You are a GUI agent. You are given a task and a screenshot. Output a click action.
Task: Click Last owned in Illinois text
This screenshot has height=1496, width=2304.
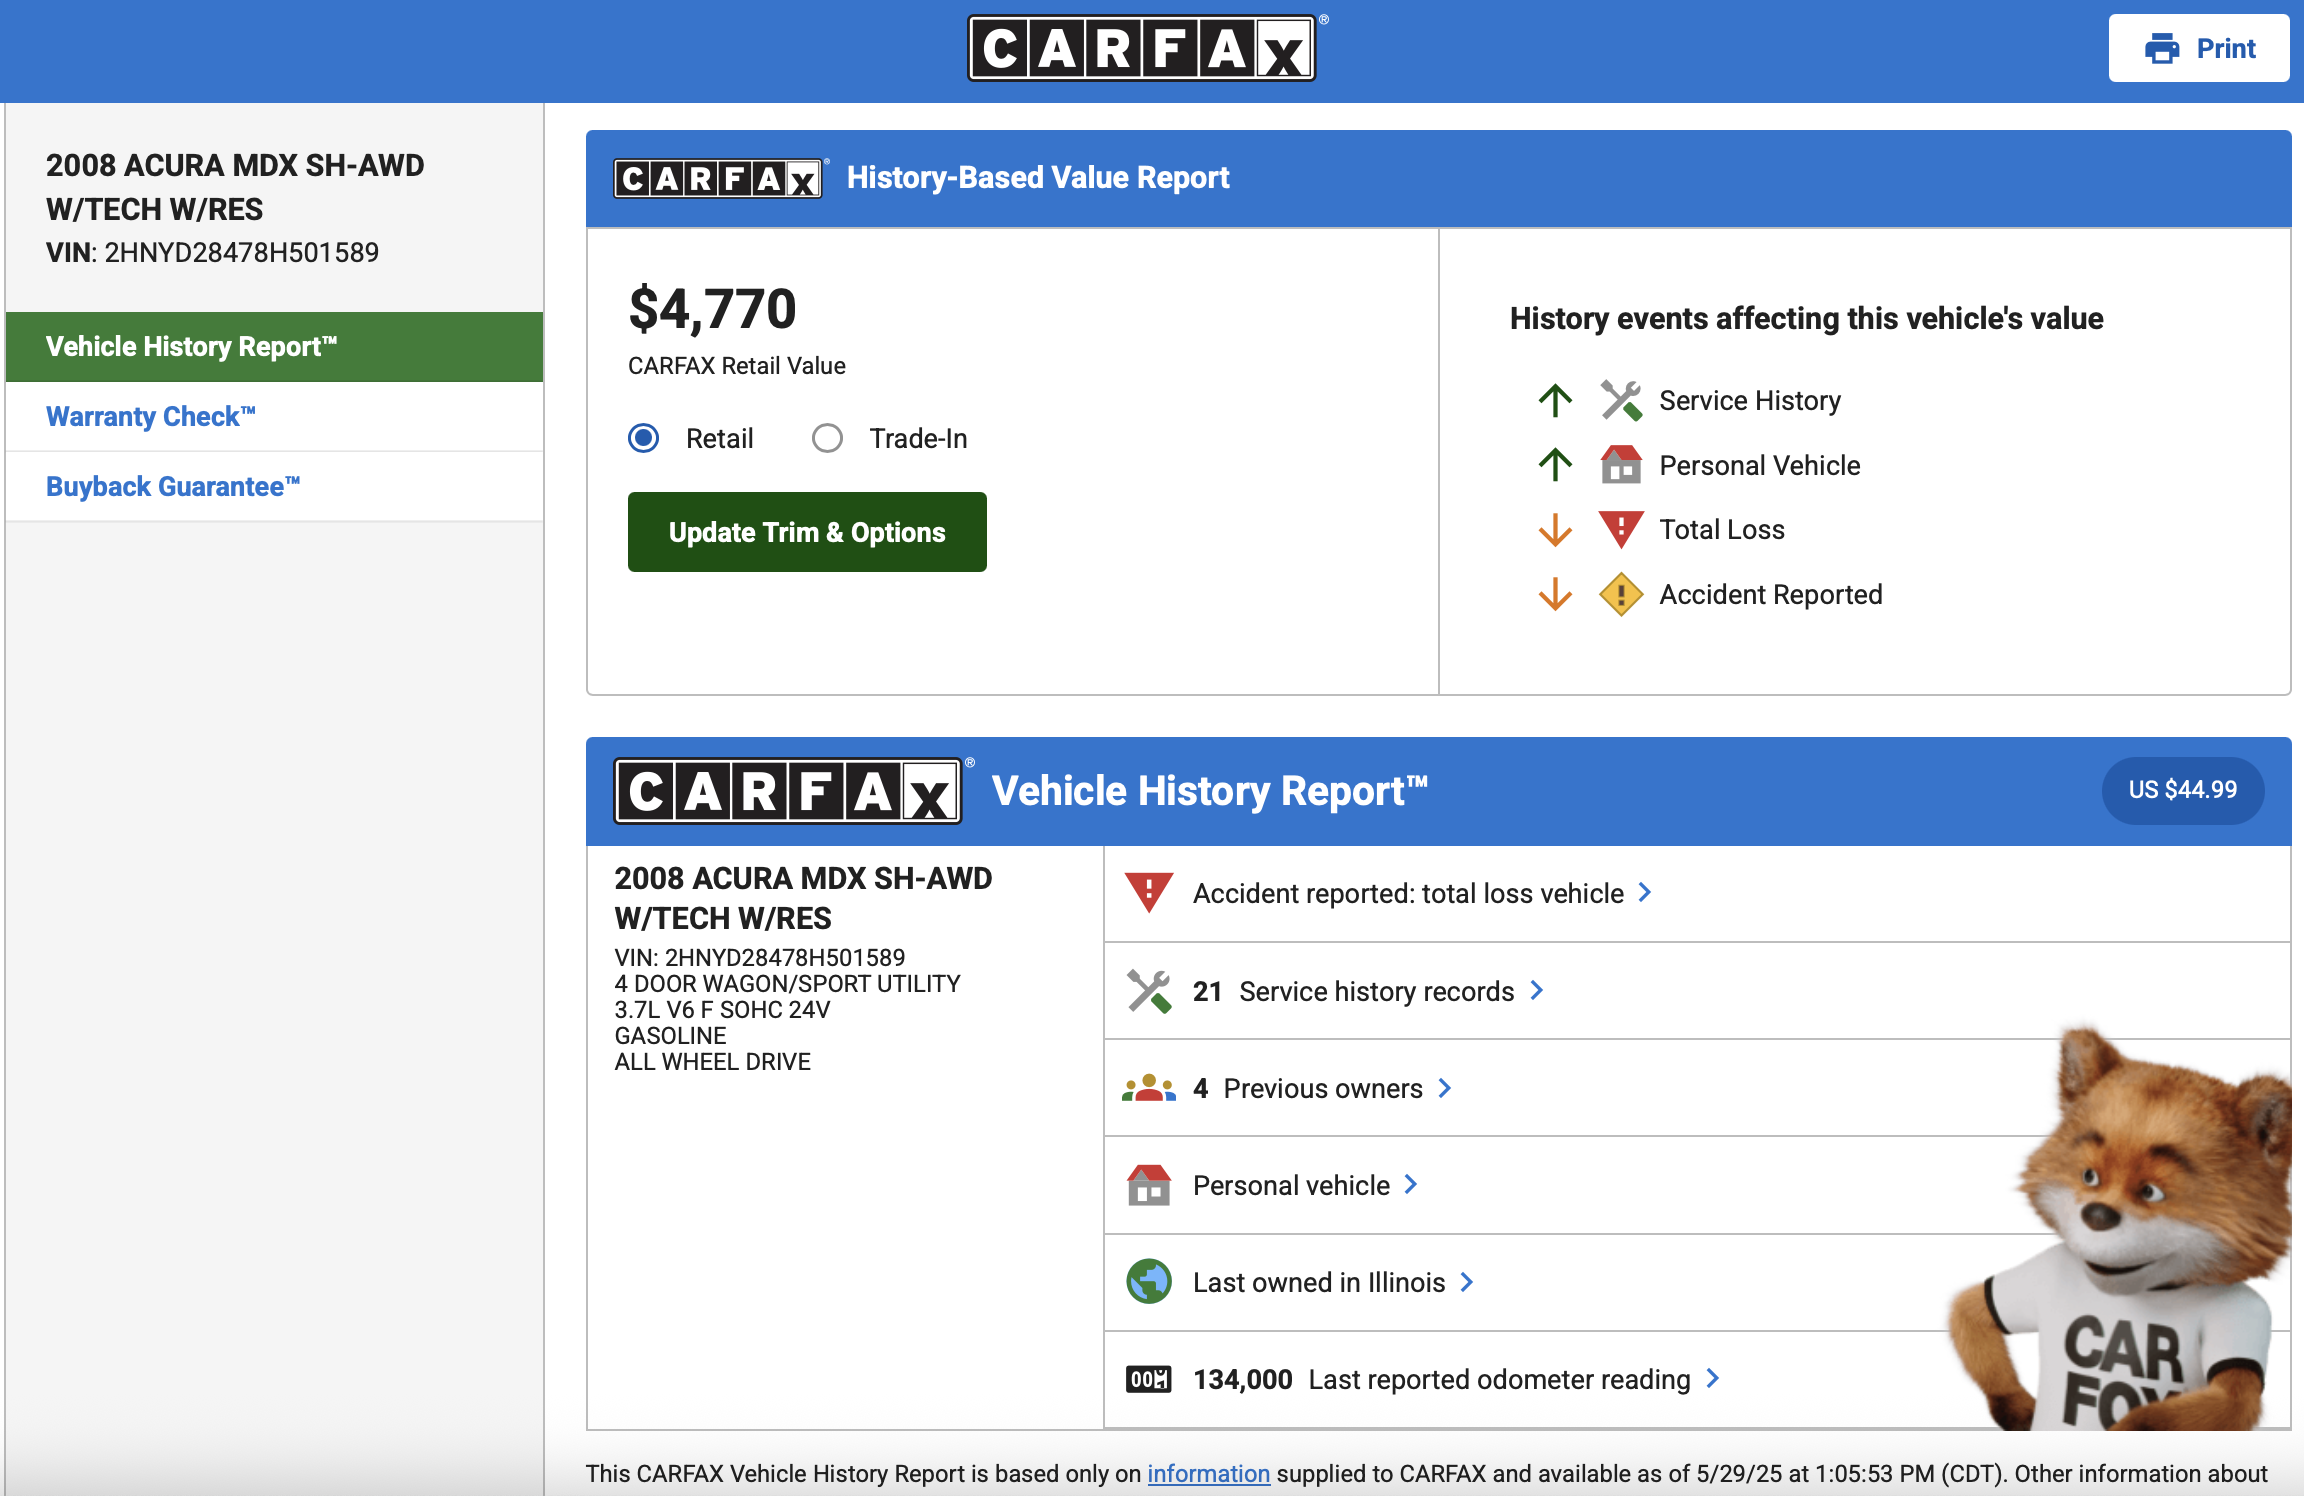(x=1319, y=1282)
